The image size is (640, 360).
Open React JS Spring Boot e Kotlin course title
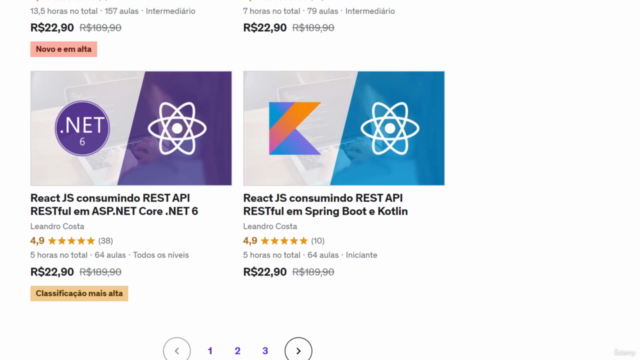[x=325, y=204]
